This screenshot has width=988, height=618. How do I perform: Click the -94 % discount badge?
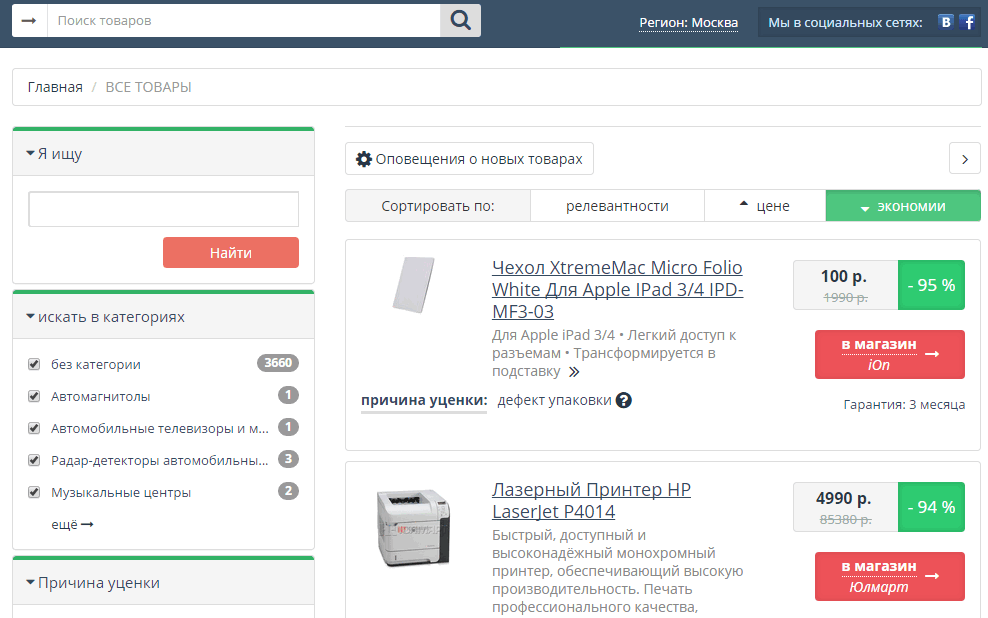click(x=931, y=507)
